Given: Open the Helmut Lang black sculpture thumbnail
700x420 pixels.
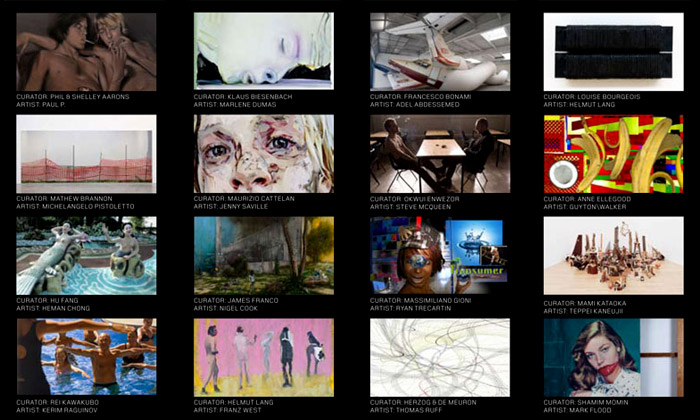Looking at the screenshot, I should (613, 52).
